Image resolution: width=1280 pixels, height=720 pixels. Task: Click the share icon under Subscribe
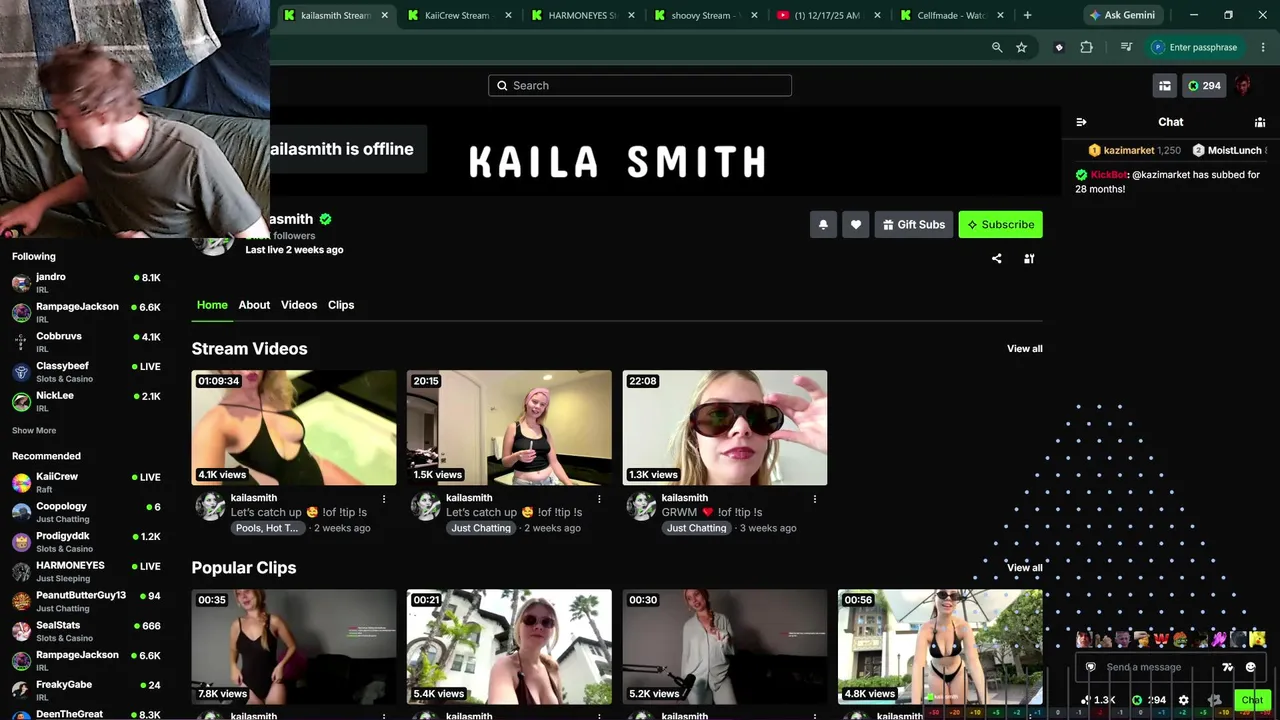pyautogui.click(x=996, y=258)
